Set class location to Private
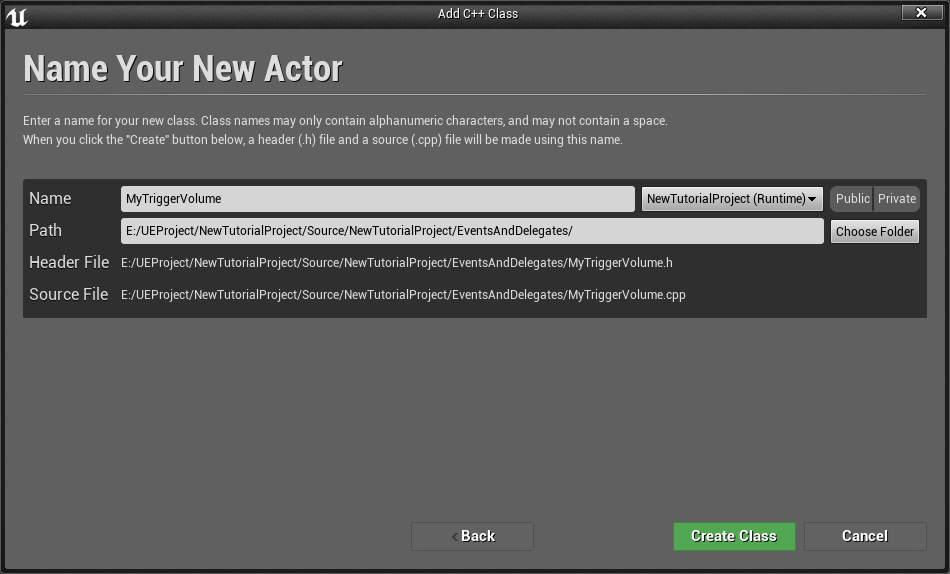The image size is (950, 574). click(x=897, y=199)
